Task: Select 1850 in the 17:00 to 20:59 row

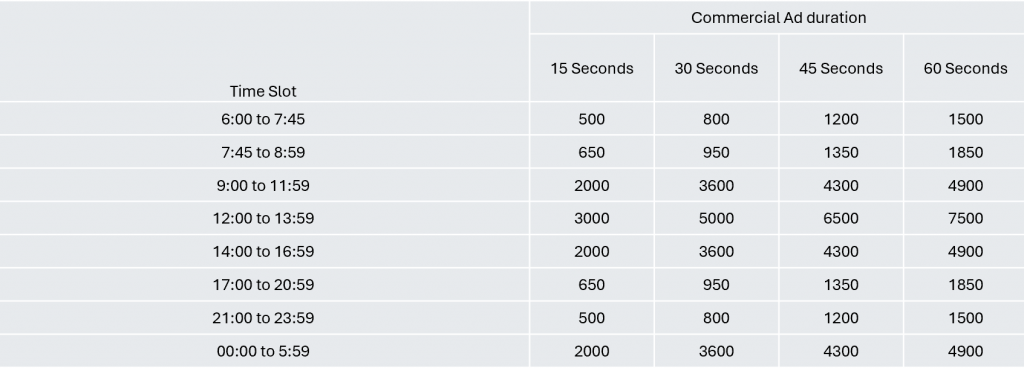Action: click(x=965, y=284)
